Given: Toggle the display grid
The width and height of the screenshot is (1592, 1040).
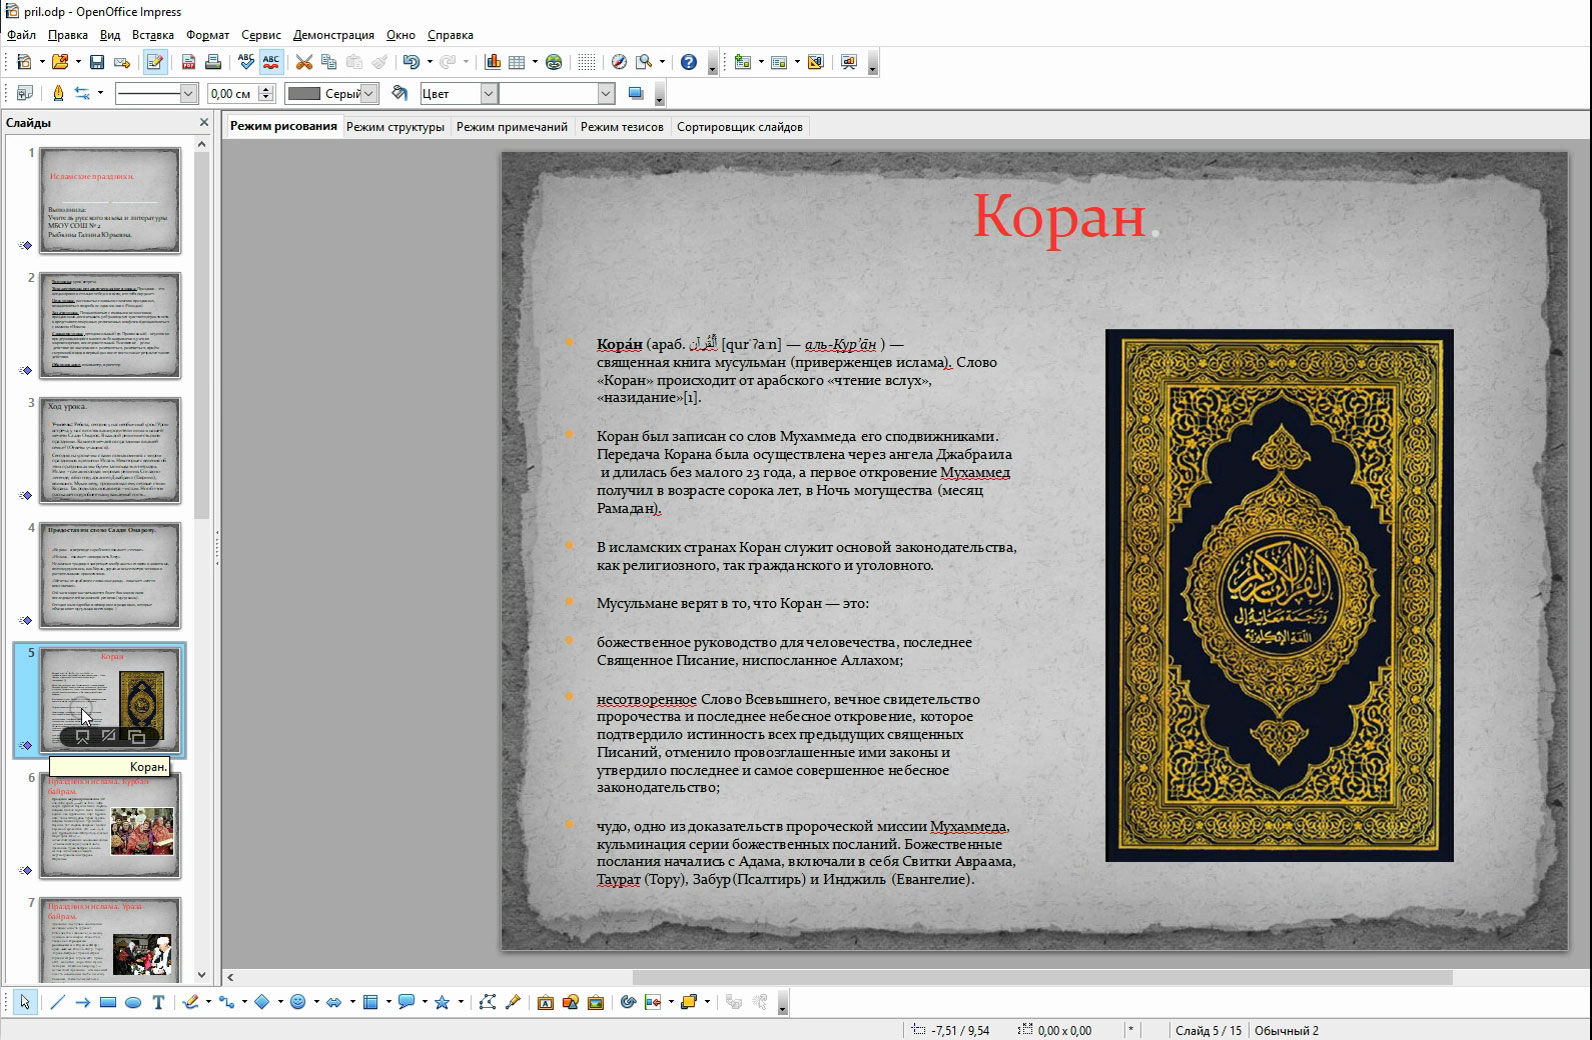Looking at the screenshot, I should 587,62.
